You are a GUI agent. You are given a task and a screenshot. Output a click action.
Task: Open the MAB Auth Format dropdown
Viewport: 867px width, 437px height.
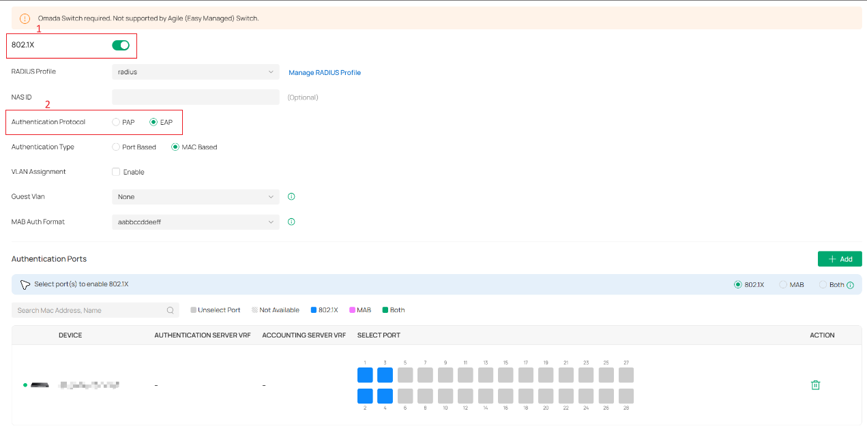point(195,222)
